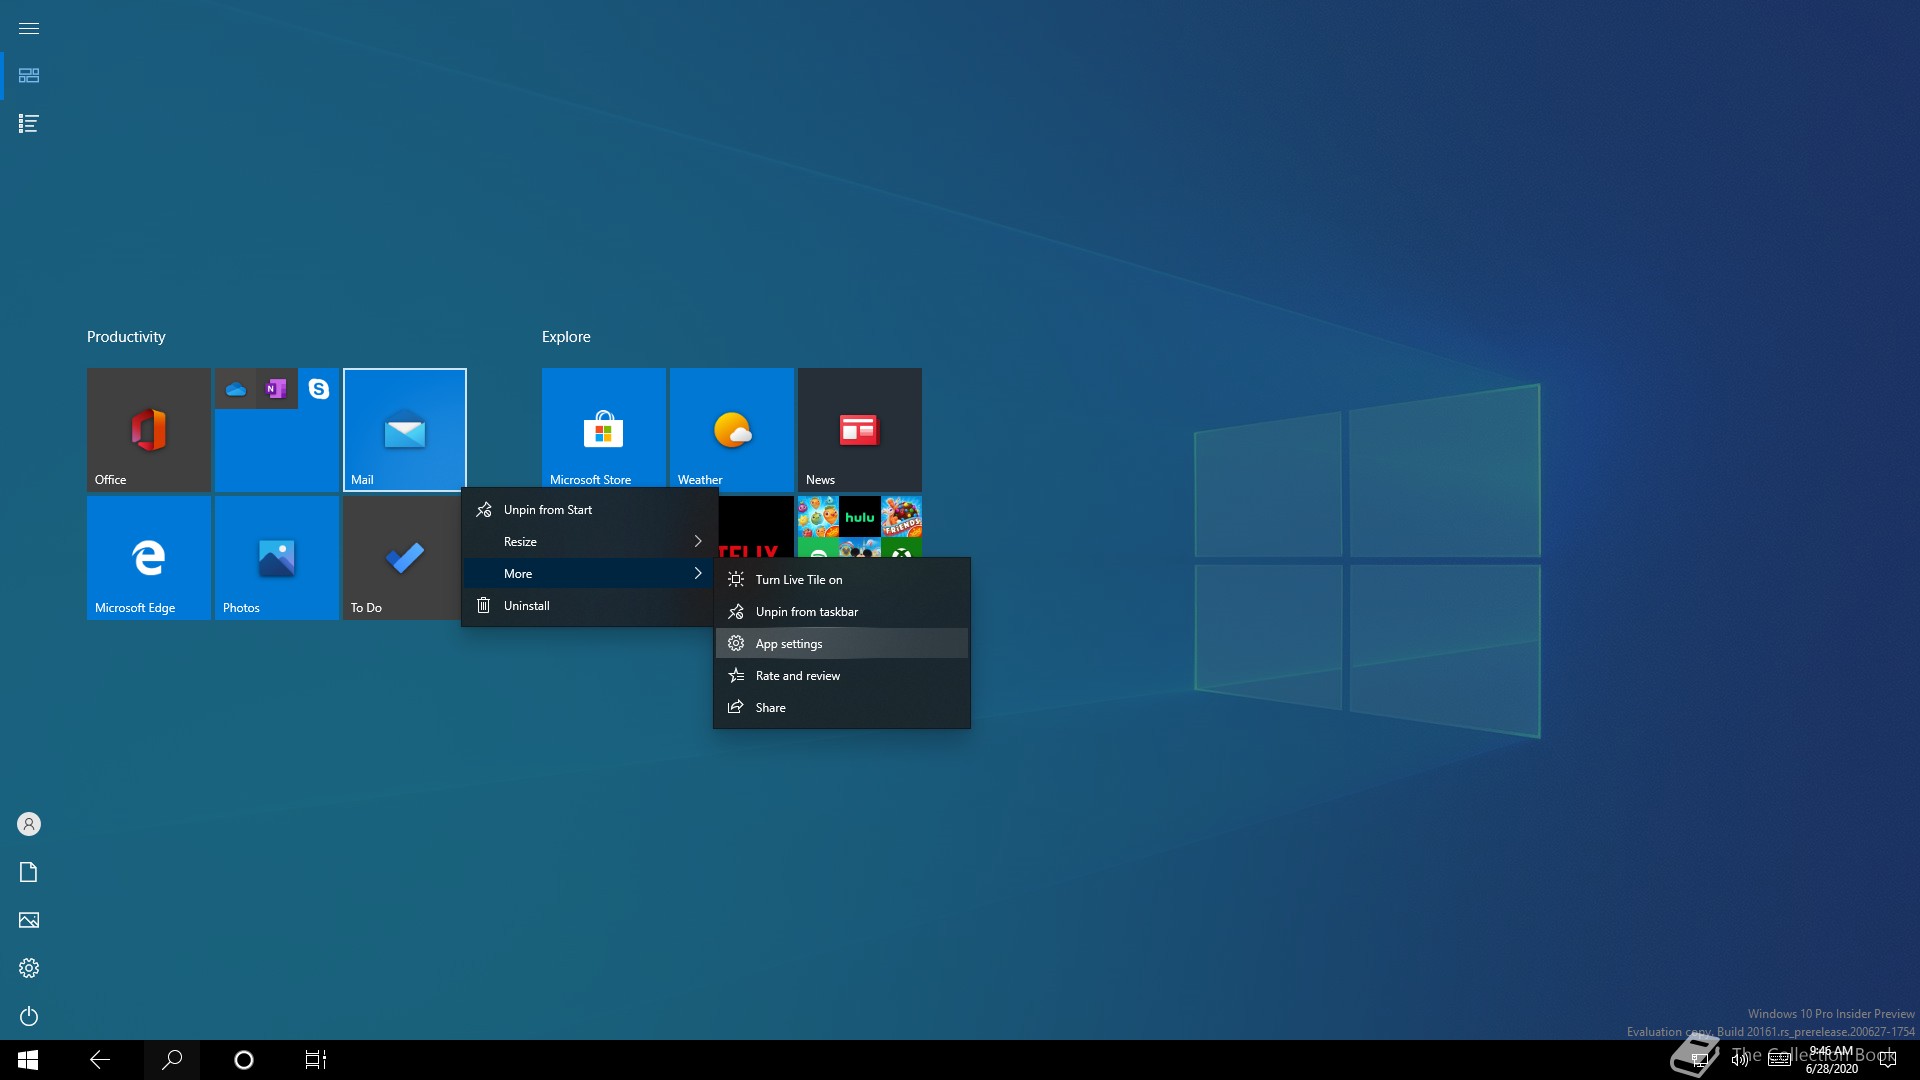Open Settings gear in Start sidebar

(x=29, y=968)
